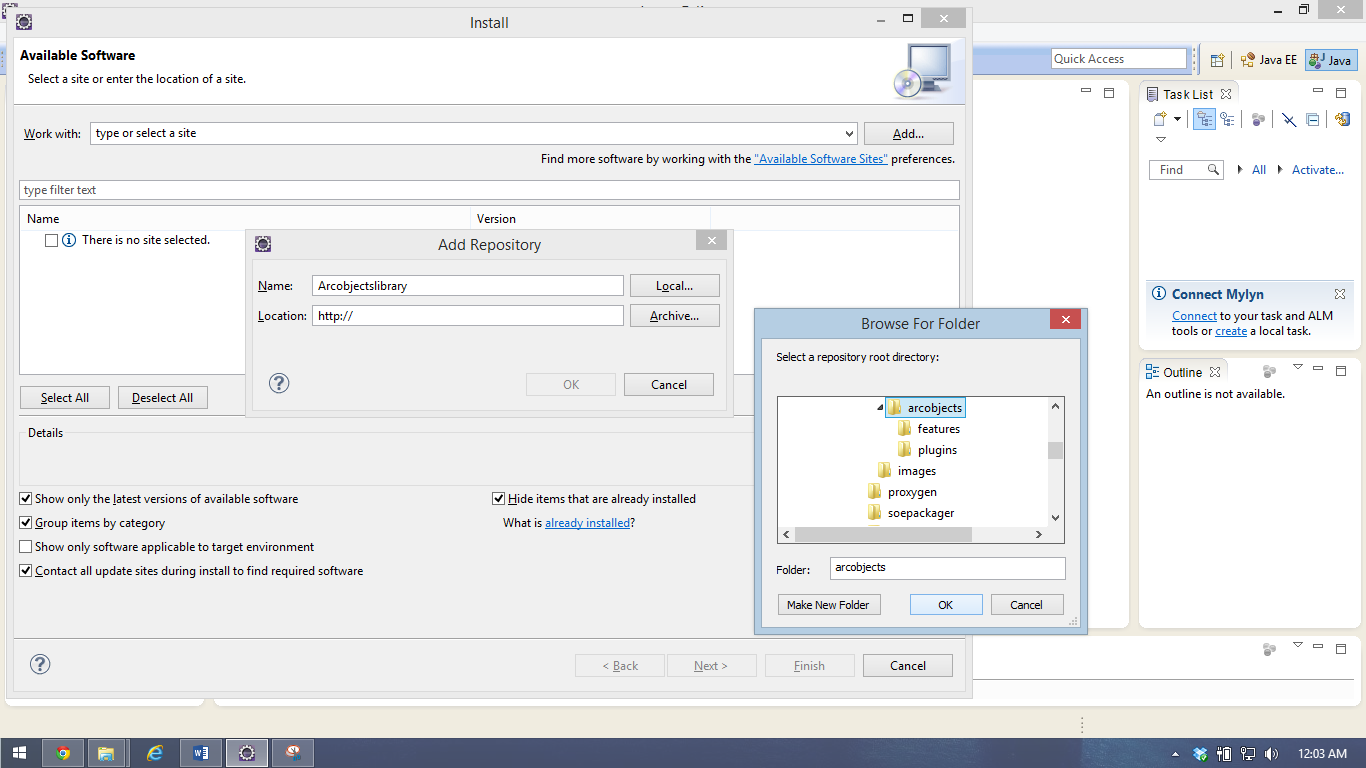Expand the New Task dropdown arrow
1366x768 pixels.
(x=1177, y=118)
